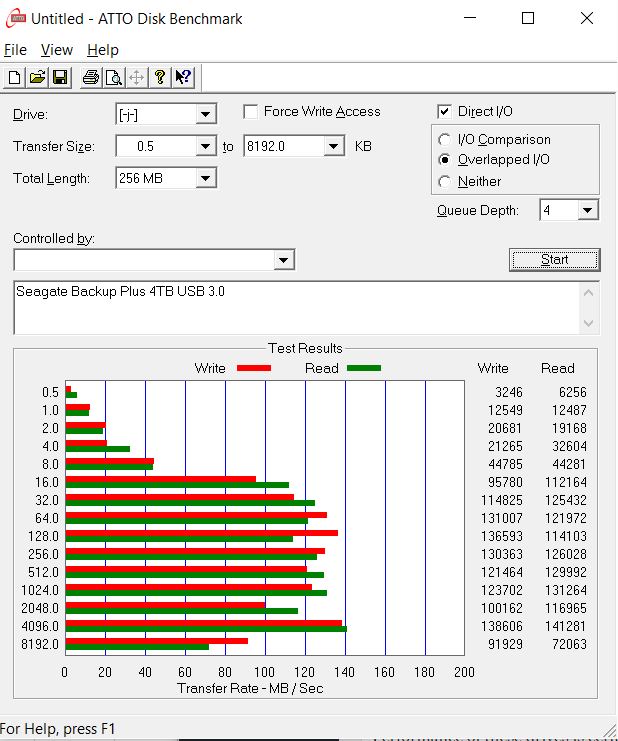Click the Print Preview toolbar icon

[114, 77]
